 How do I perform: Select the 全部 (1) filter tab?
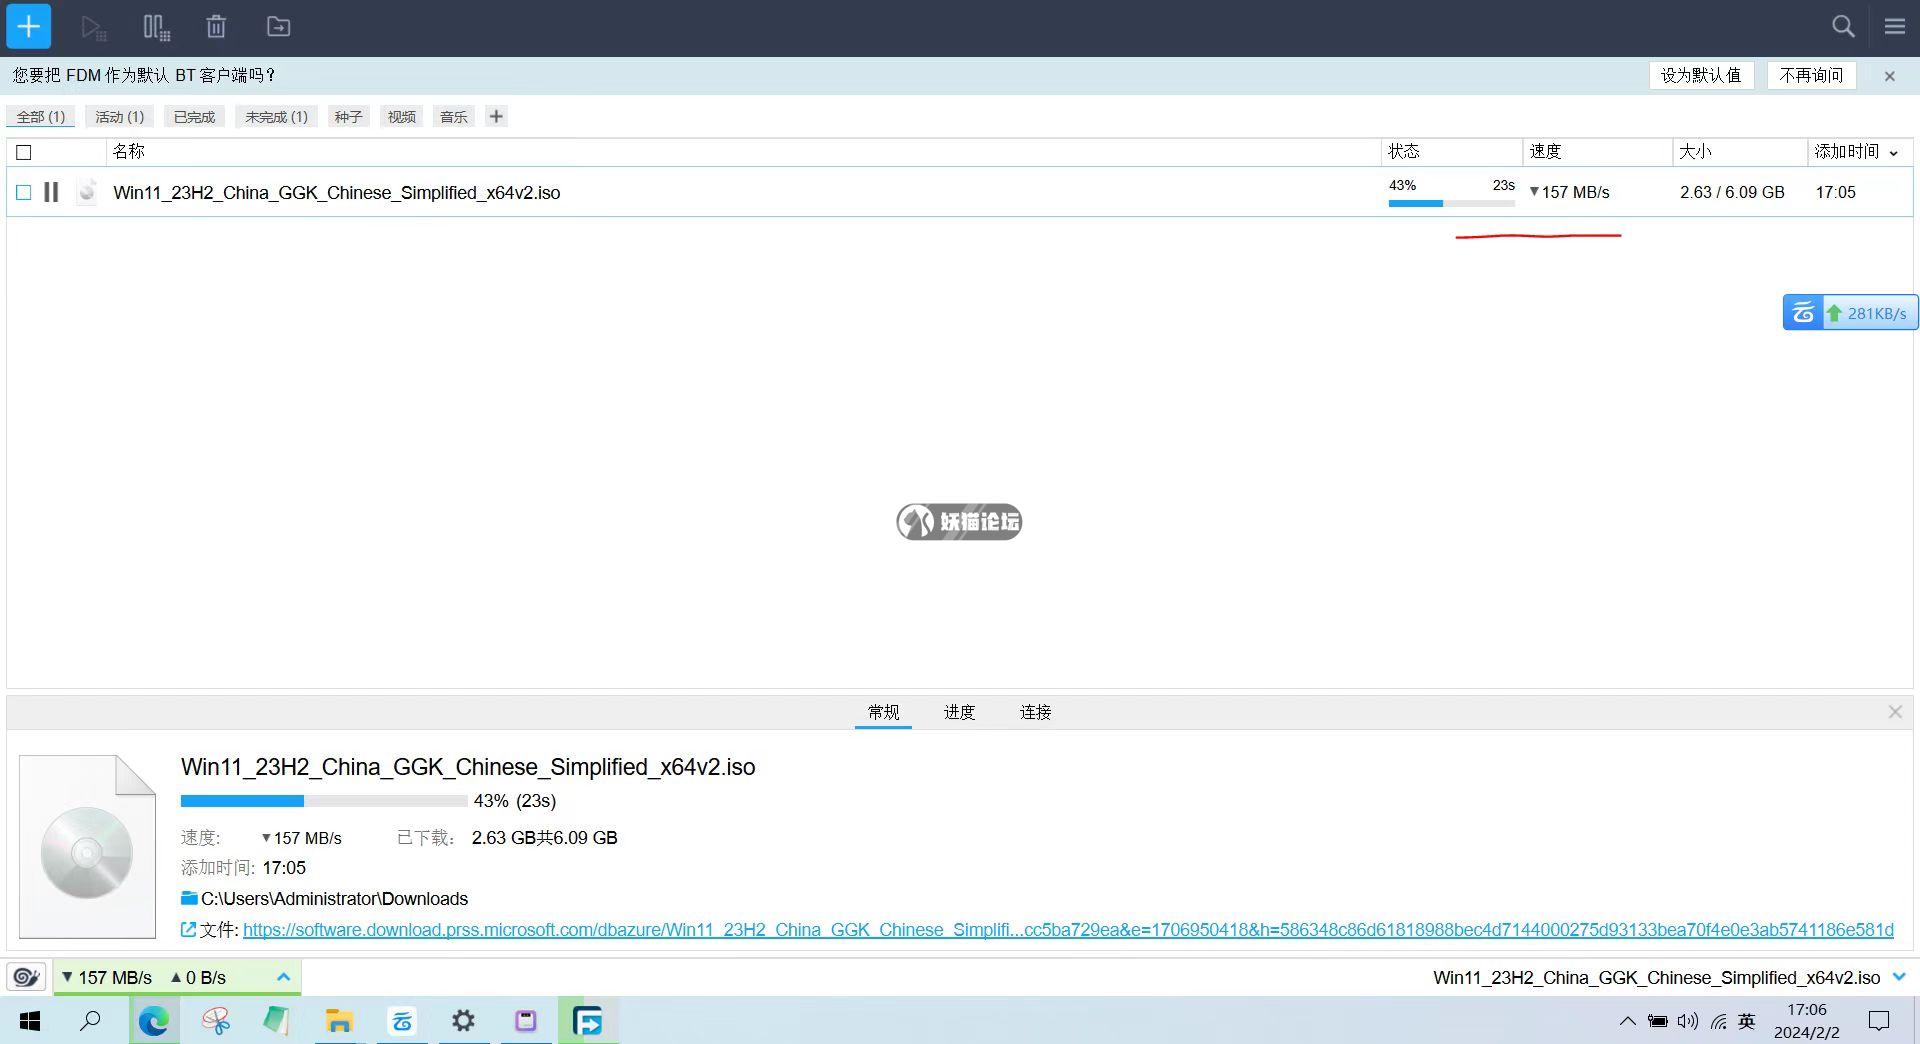tap(41, 117)
